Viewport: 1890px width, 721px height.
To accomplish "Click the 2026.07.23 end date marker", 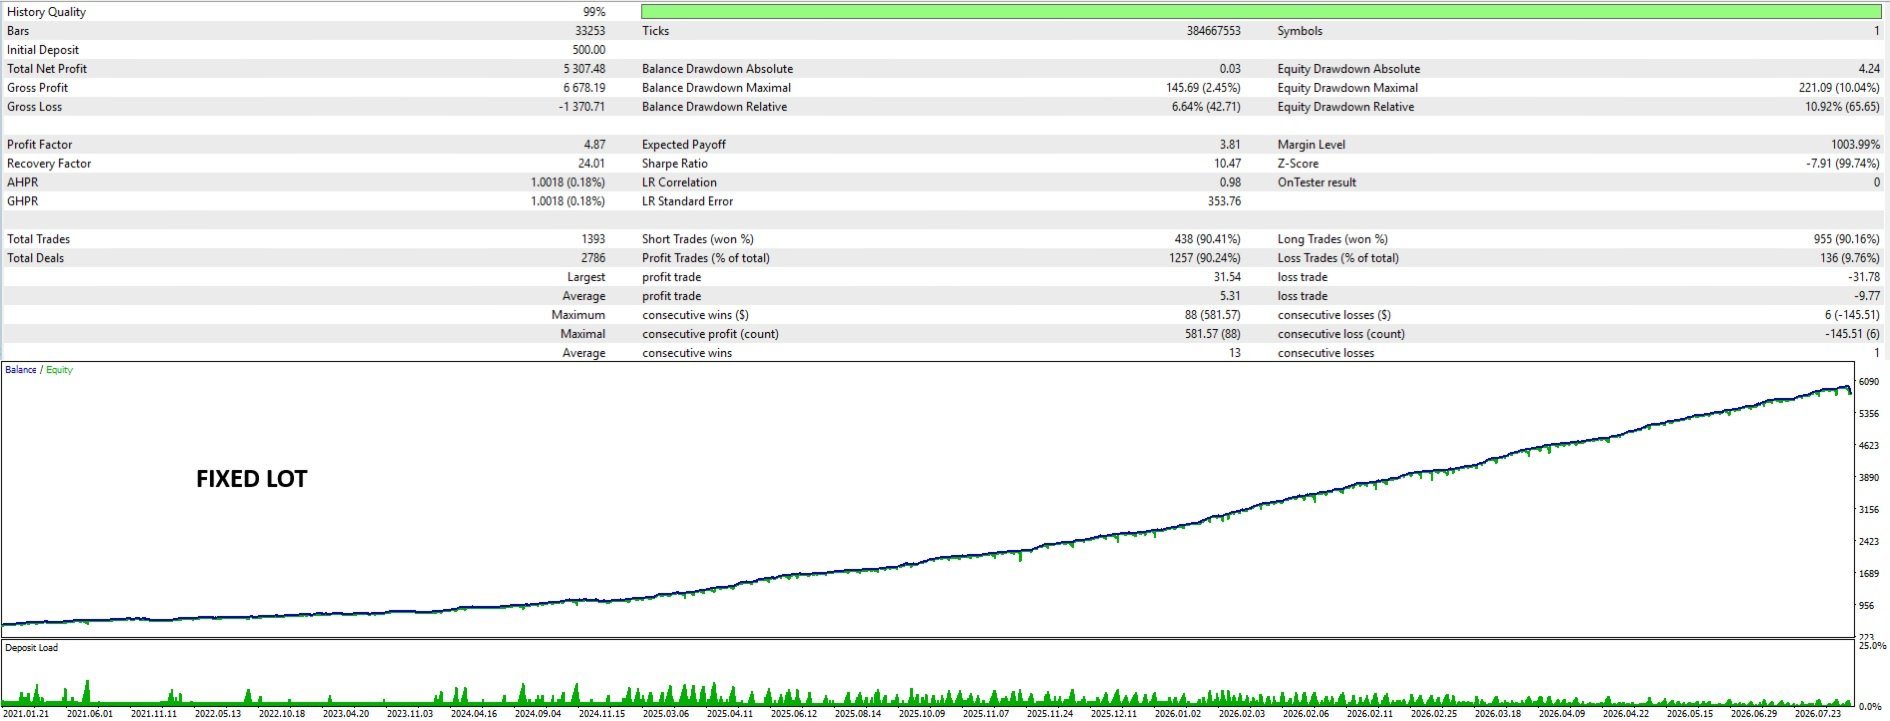I will 1818,713.
